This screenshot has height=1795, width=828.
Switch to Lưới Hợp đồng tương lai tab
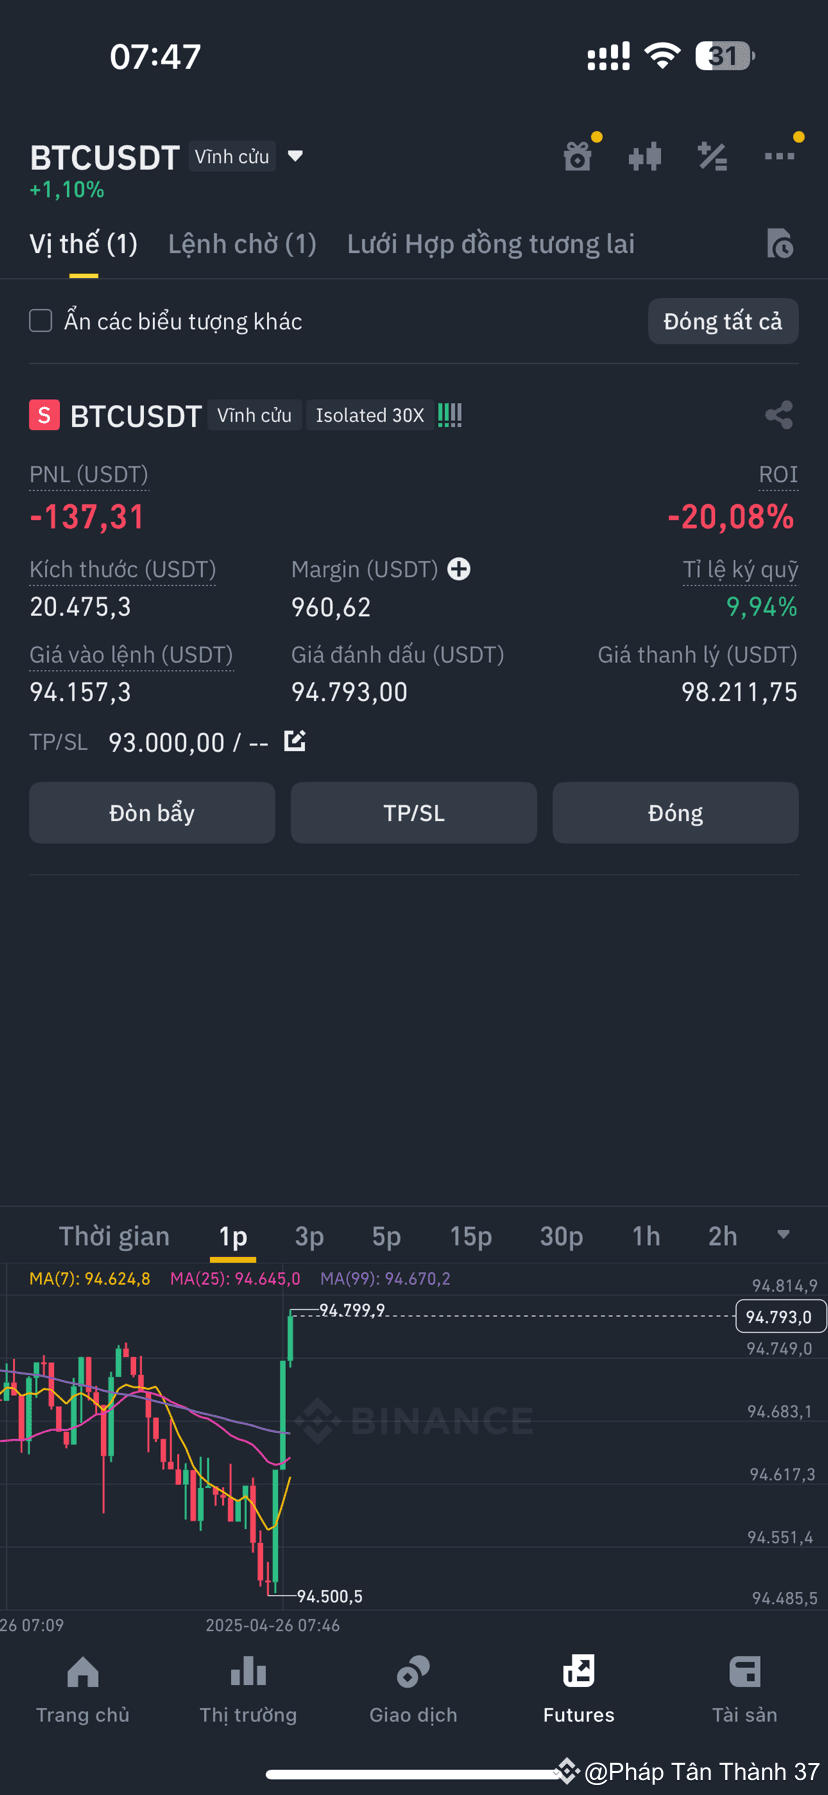[491, 244]
